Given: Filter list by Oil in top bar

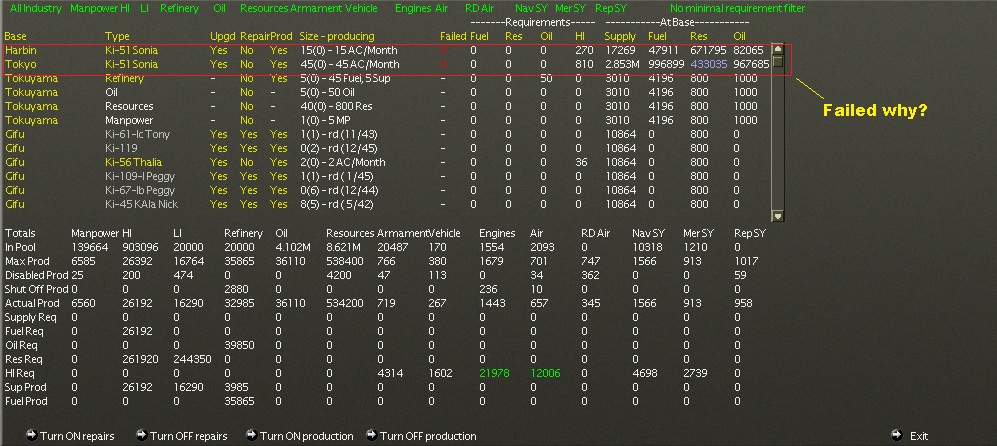Looking at the screenshot, I should (219, 8).
